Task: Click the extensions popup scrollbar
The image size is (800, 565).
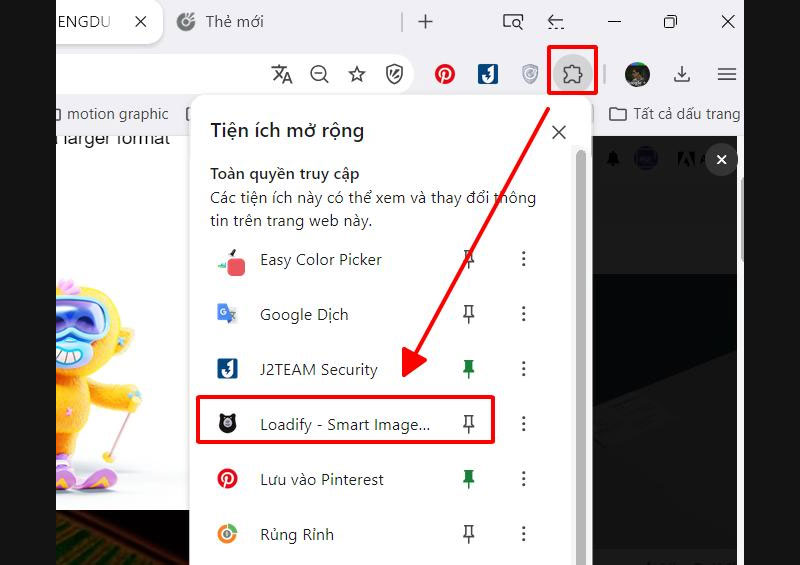Action: [581, 357]
